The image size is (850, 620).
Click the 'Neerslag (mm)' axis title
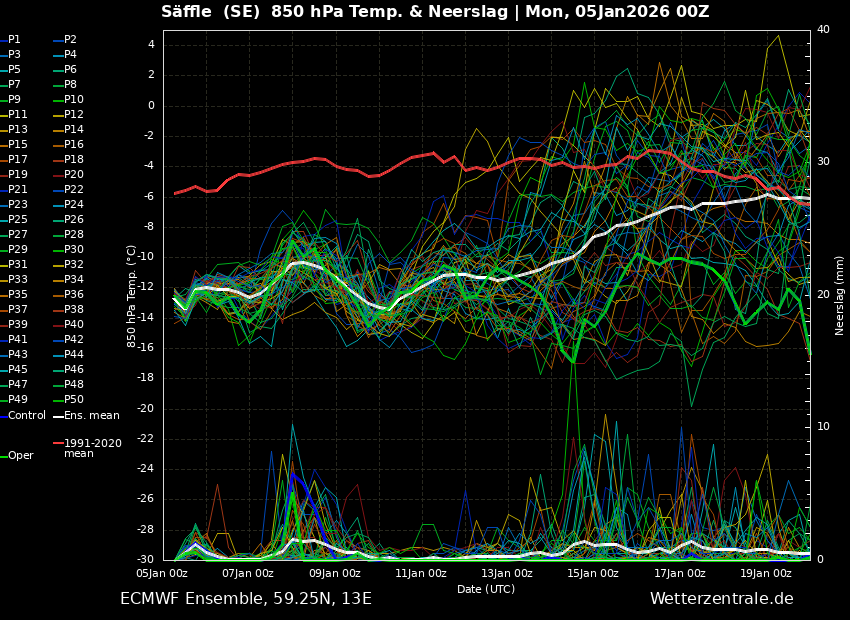[x=839, y=296]
